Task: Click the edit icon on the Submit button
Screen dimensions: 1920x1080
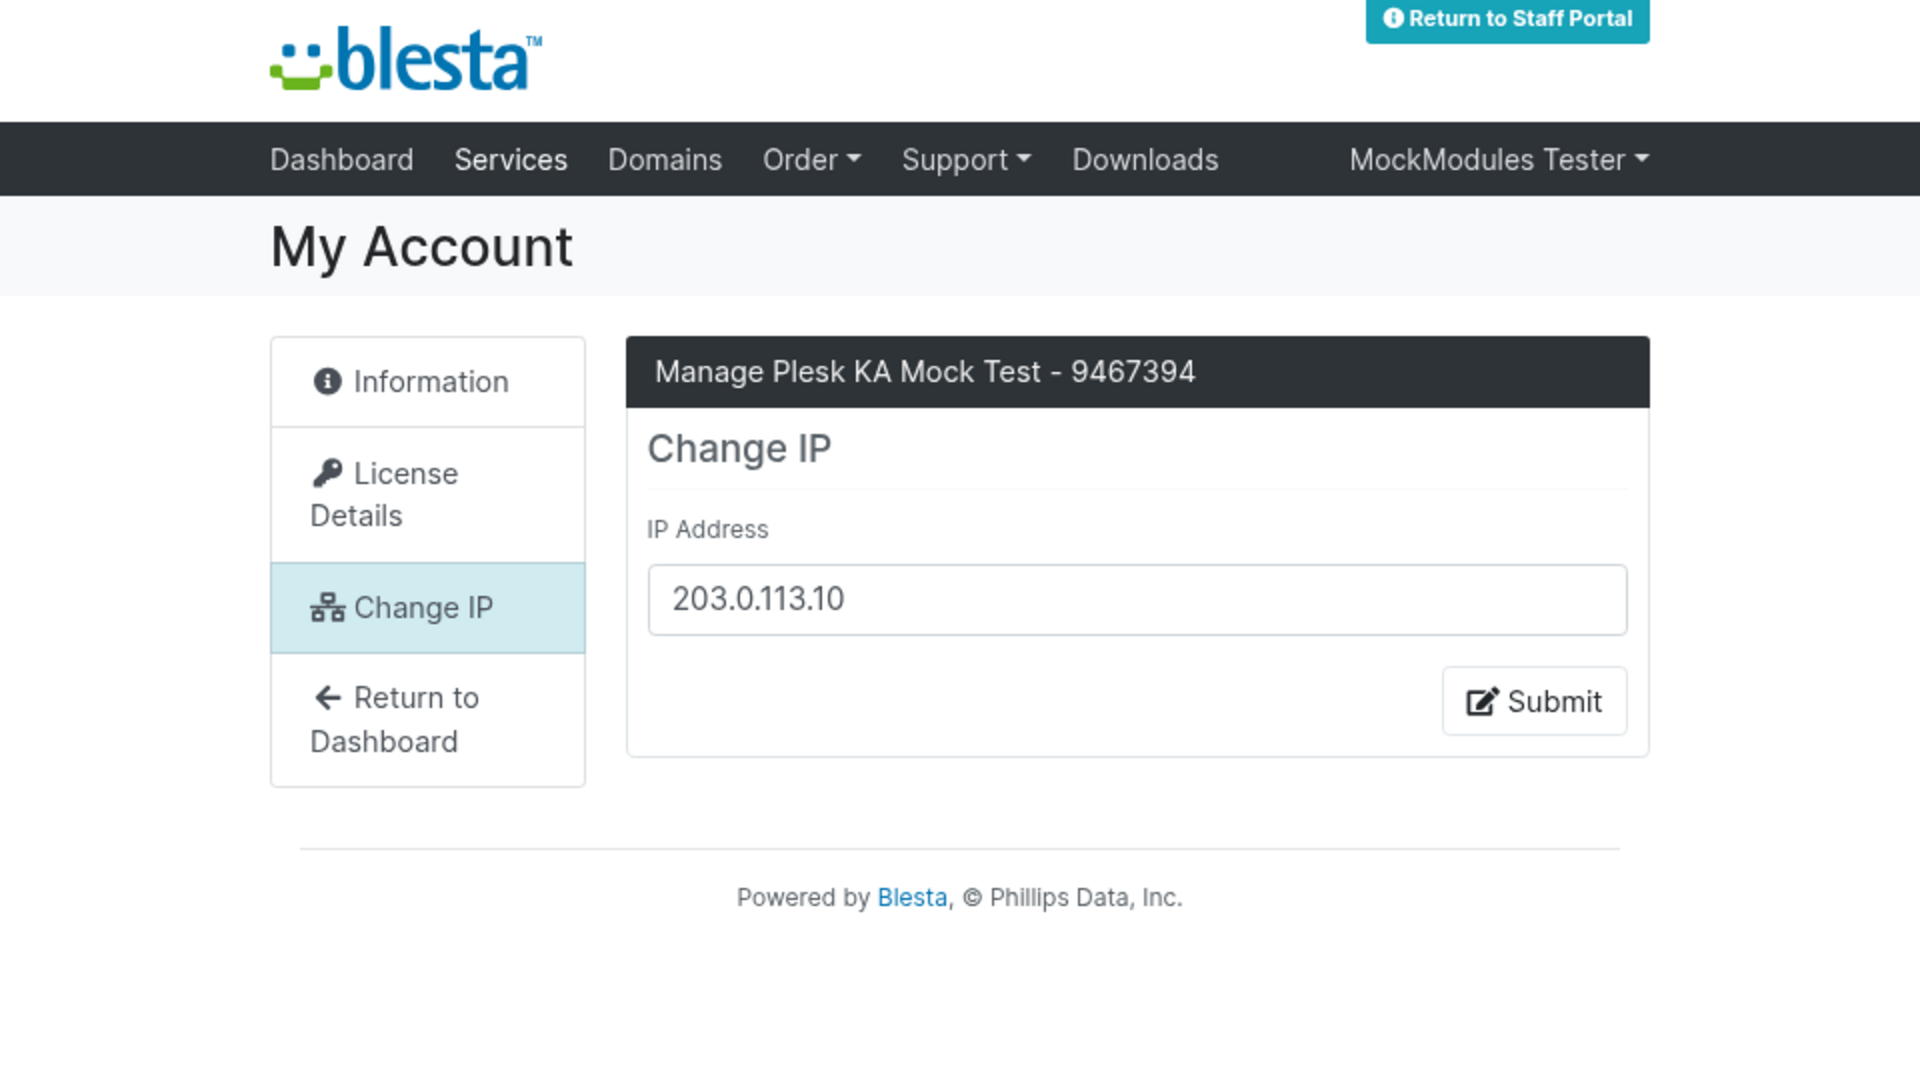Action: 1482,701
